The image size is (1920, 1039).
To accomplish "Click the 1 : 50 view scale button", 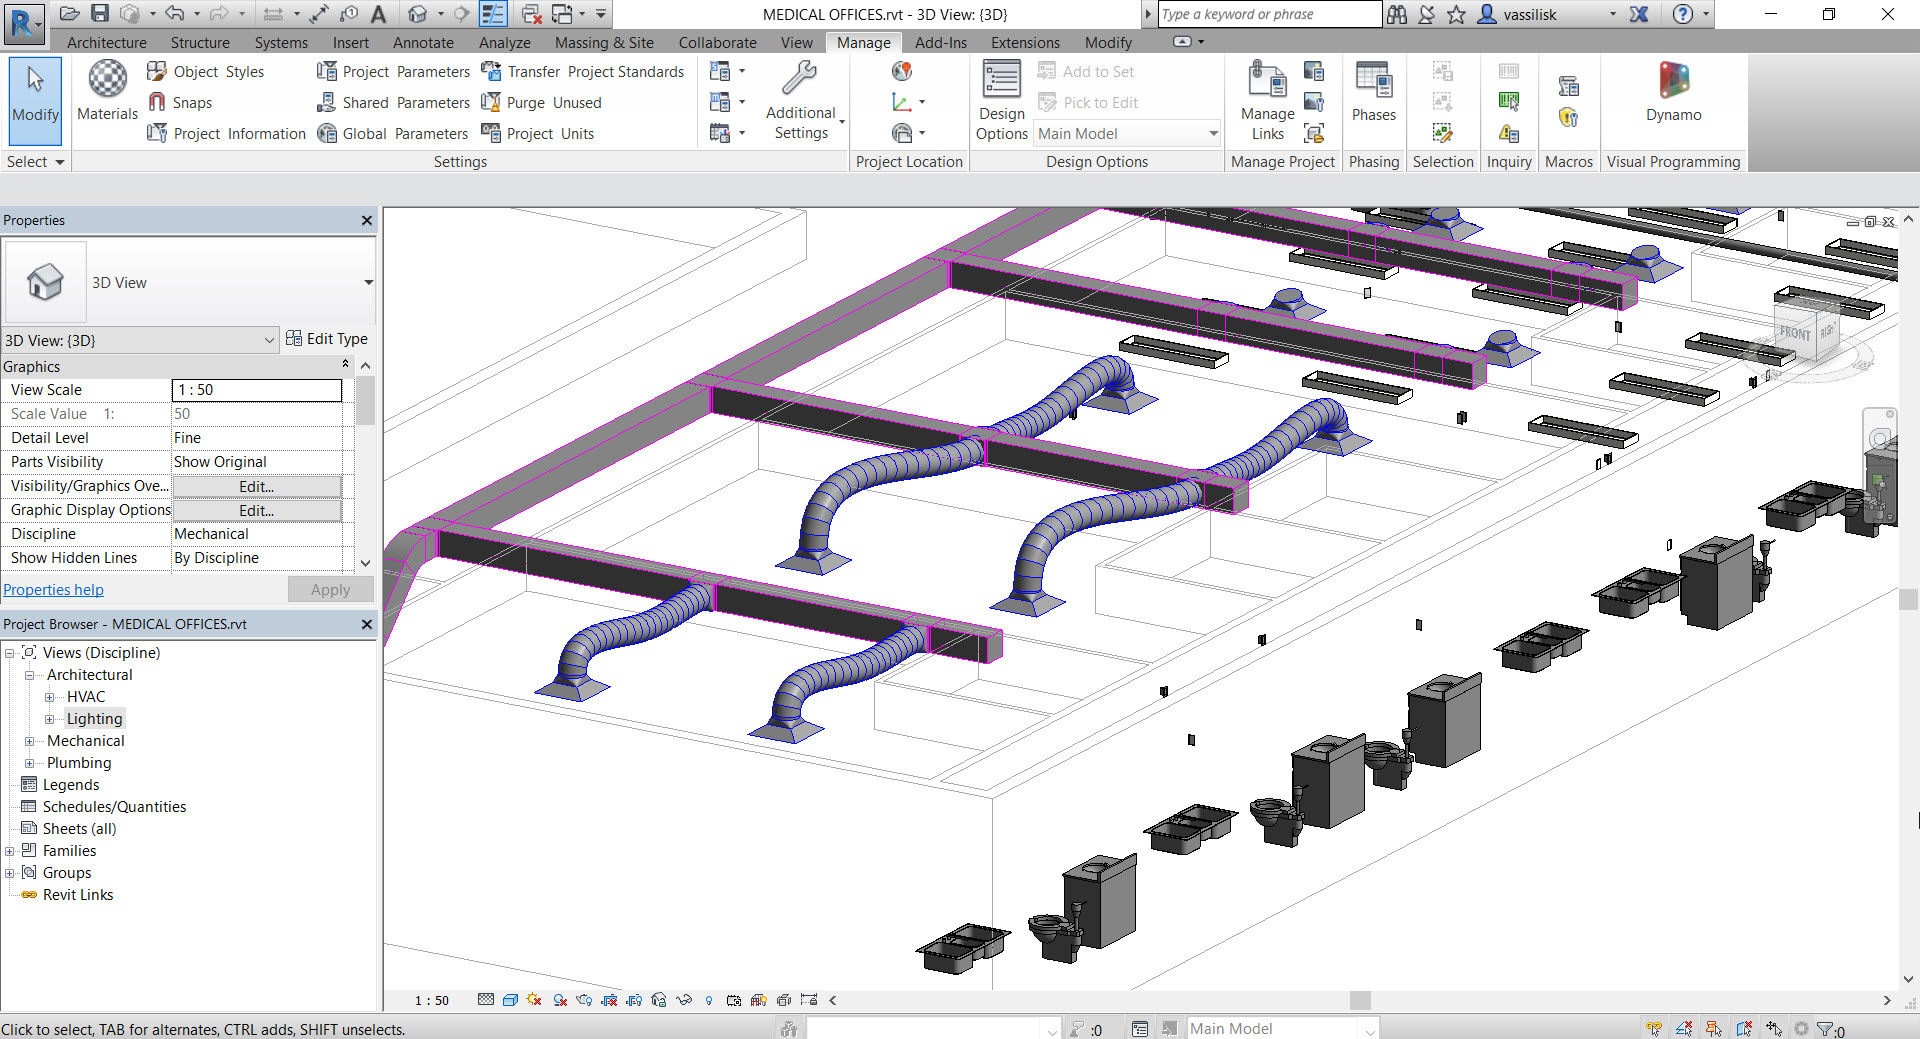I will click(x=432, y=999).
